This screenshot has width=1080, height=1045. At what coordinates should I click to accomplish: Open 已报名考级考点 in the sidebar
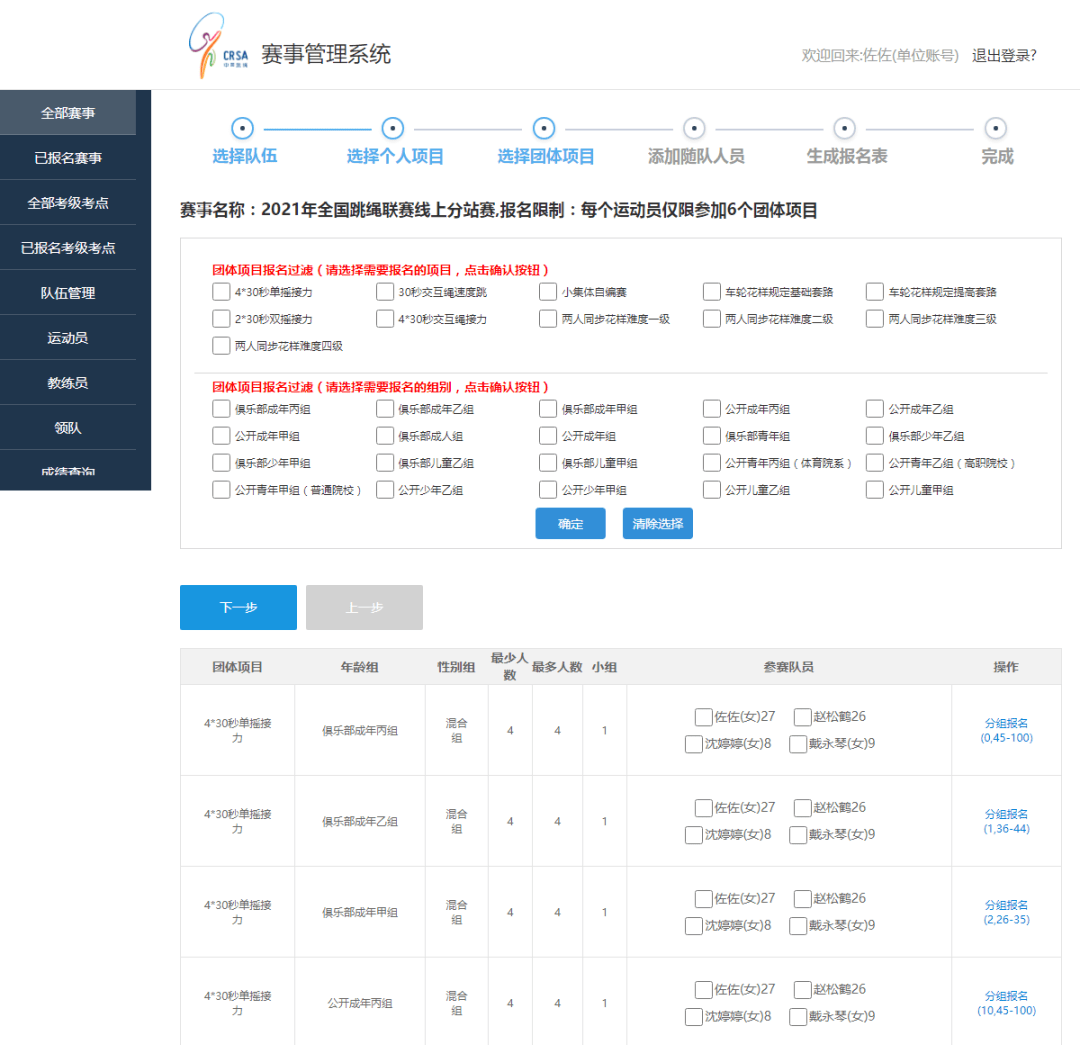pyautogui.click(x=68, y=247)
